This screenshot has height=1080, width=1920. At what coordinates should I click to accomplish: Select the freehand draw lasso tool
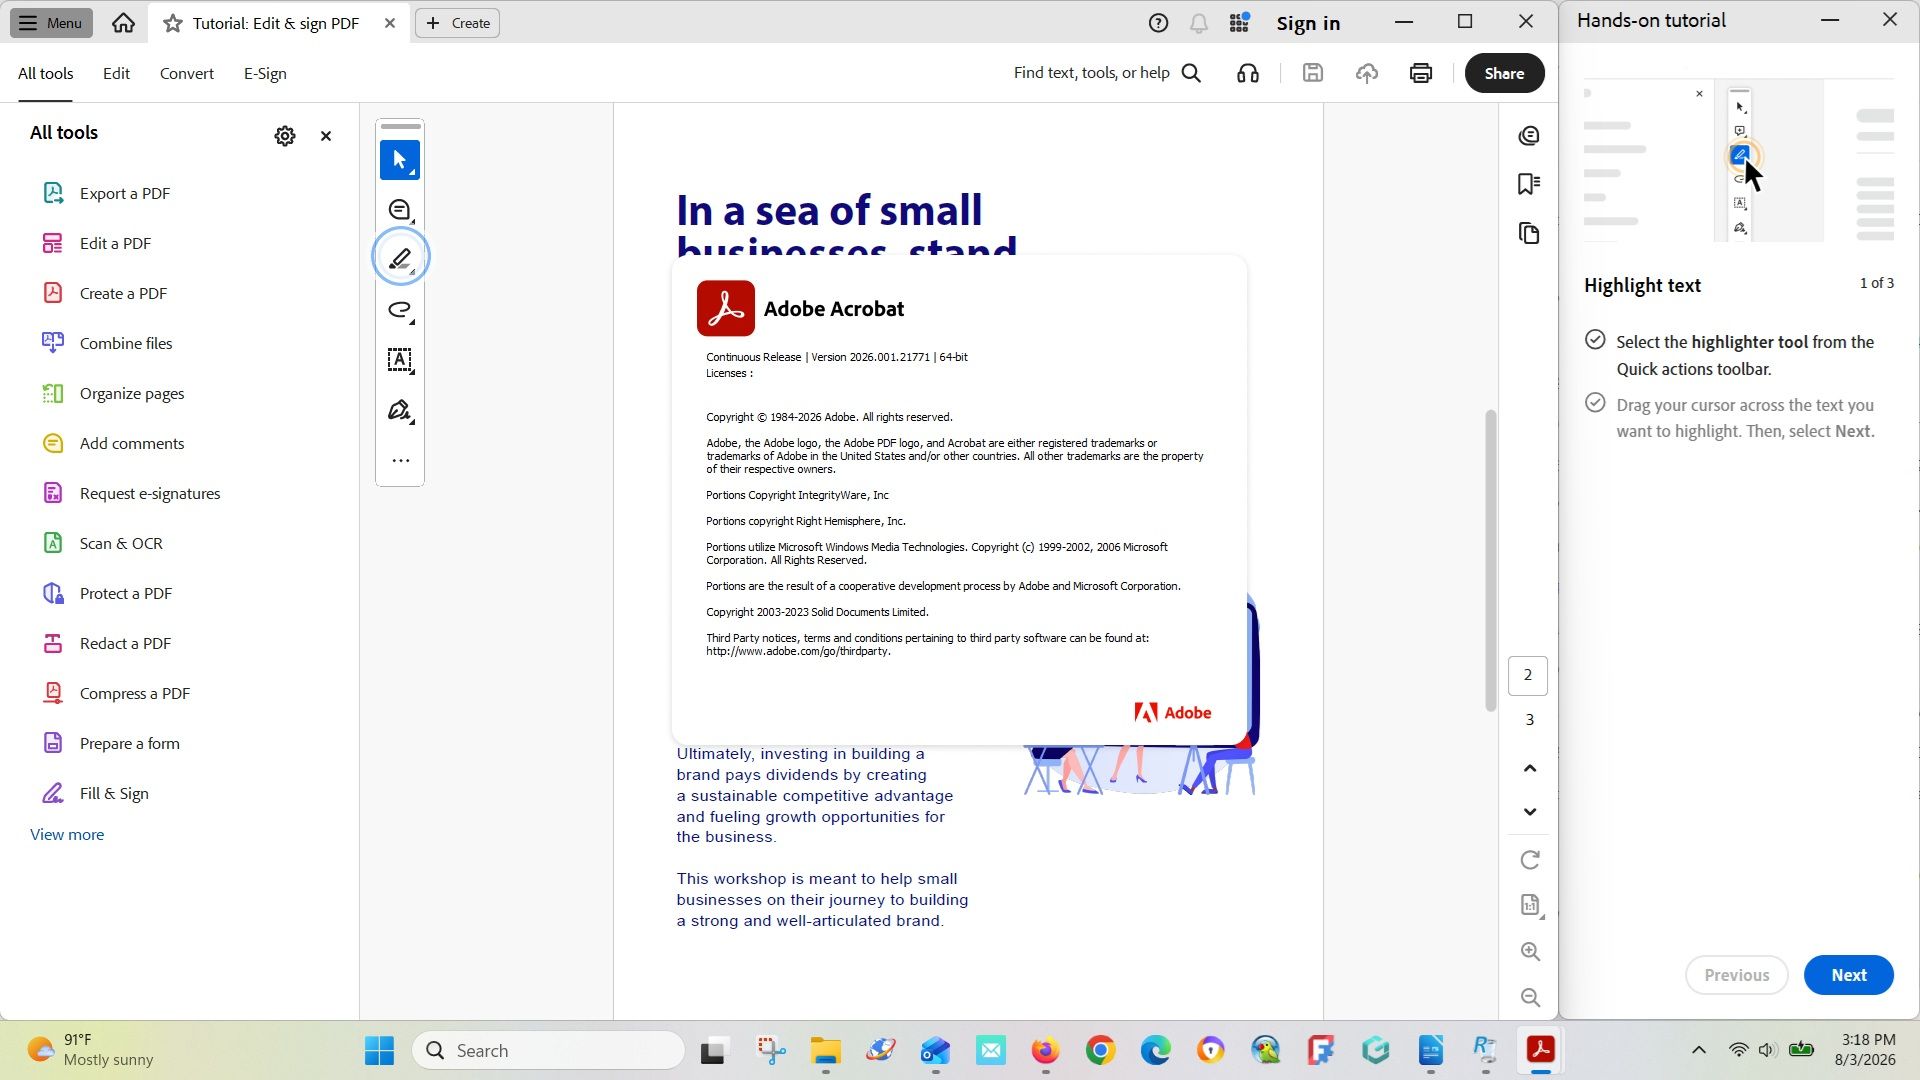(x=400, y=310)
